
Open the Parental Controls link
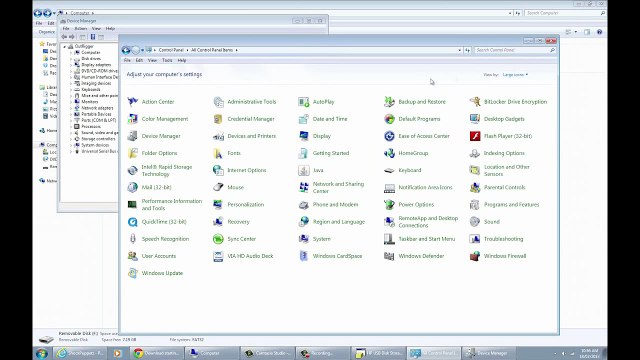pos(504,187)
